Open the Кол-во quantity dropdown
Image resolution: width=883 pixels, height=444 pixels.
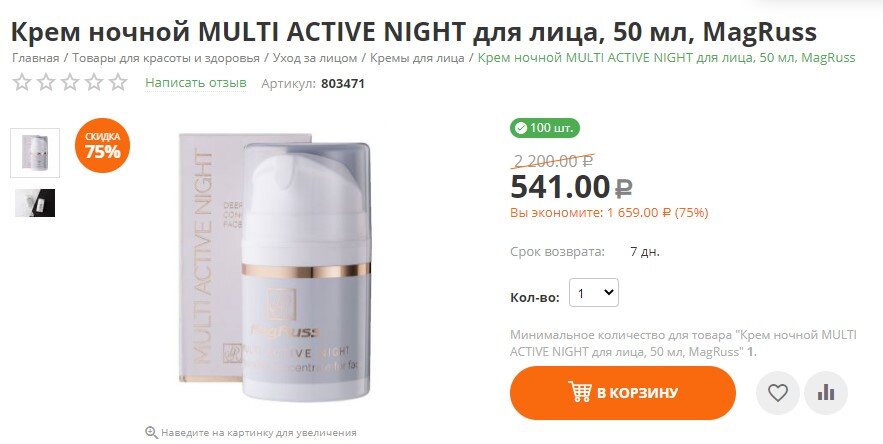(594, 293)
